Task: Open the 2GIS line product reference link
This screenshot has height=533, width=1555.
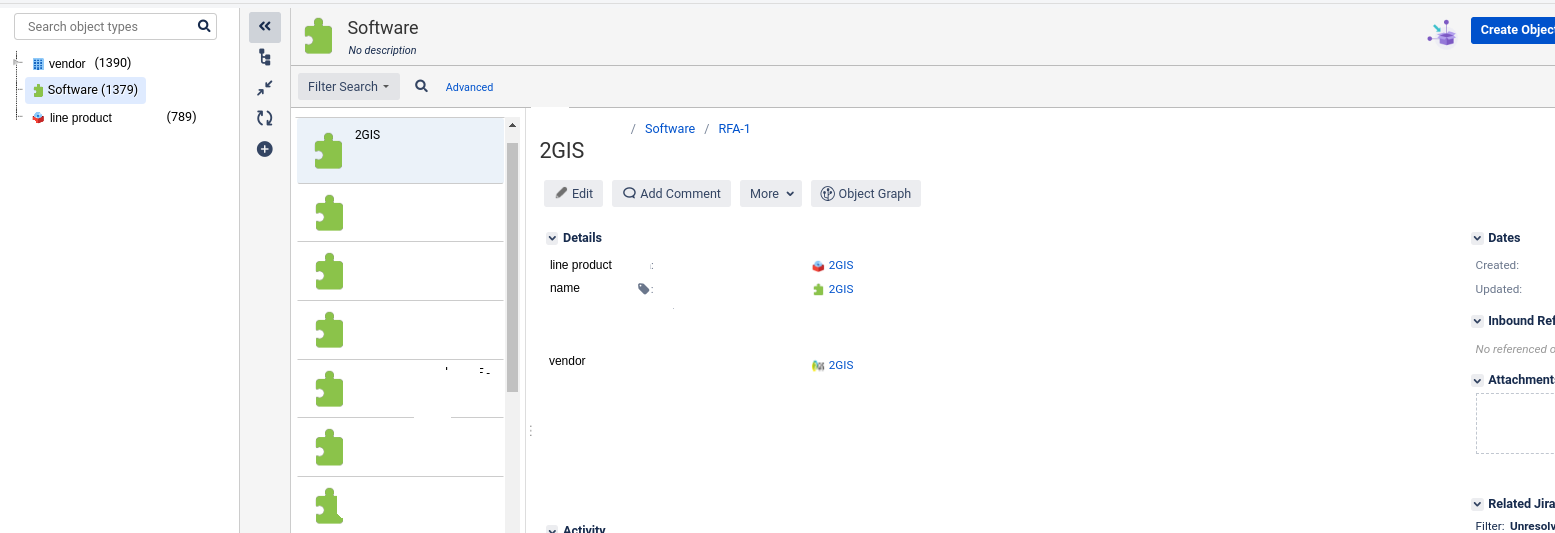Action: [841, 266]
